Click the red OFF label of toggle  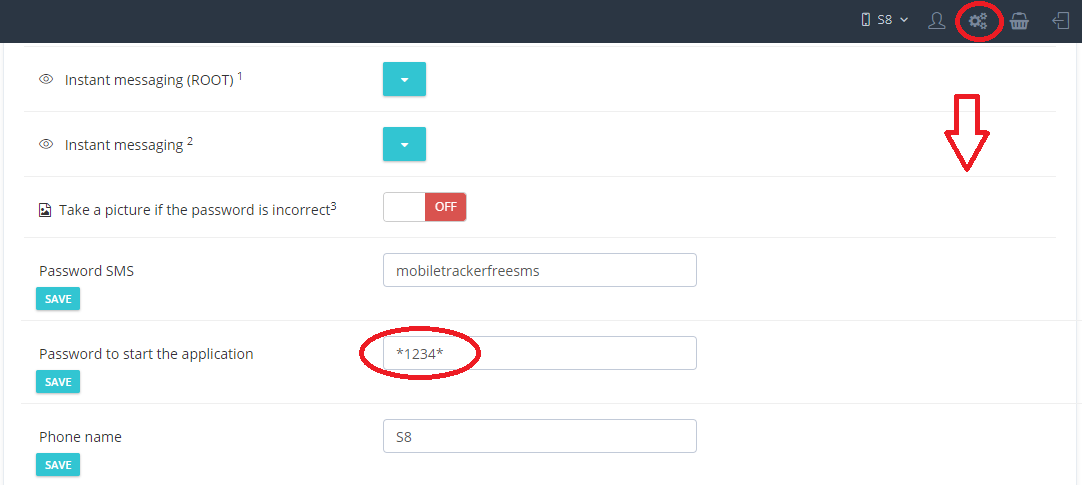click(x=446, y=207)
